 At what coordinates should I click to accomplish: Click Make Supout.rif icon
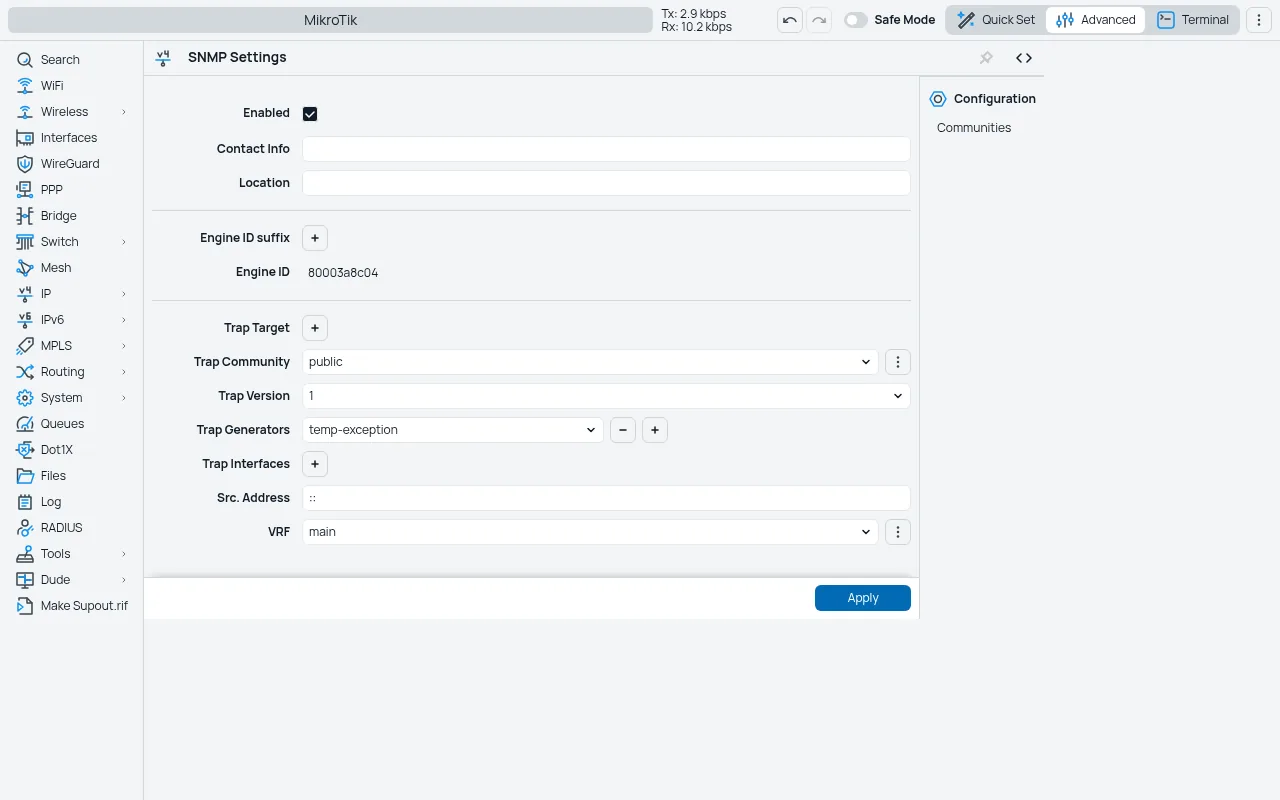[x=25, y=606]
